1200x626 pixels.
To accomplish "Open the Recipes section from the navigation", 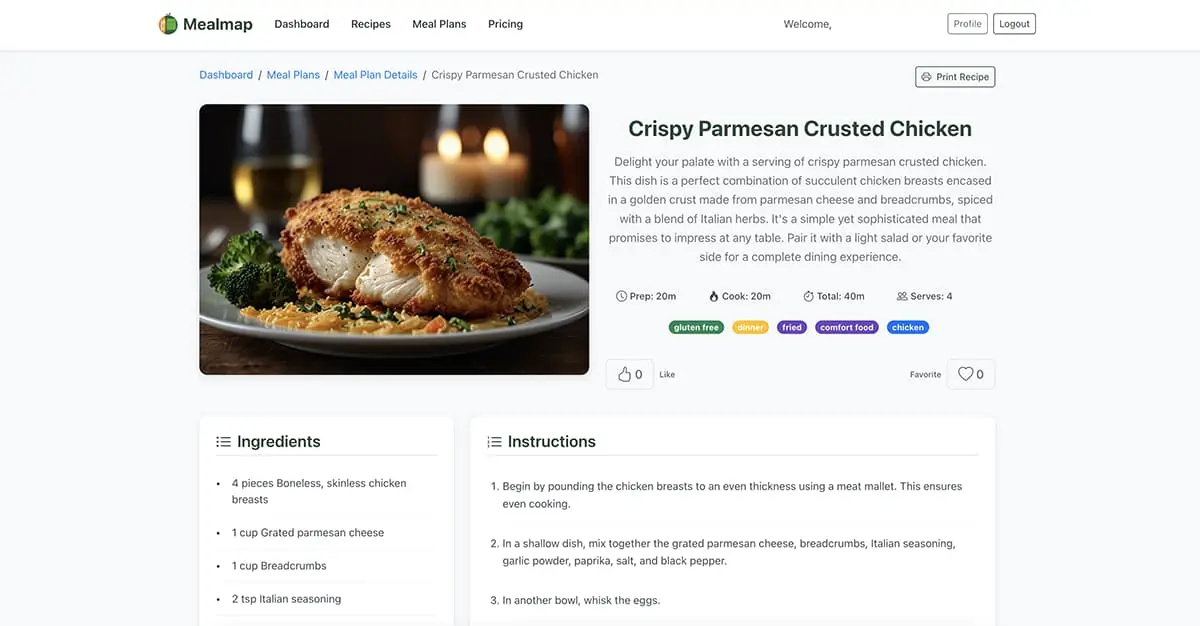I will pos(370,23).
